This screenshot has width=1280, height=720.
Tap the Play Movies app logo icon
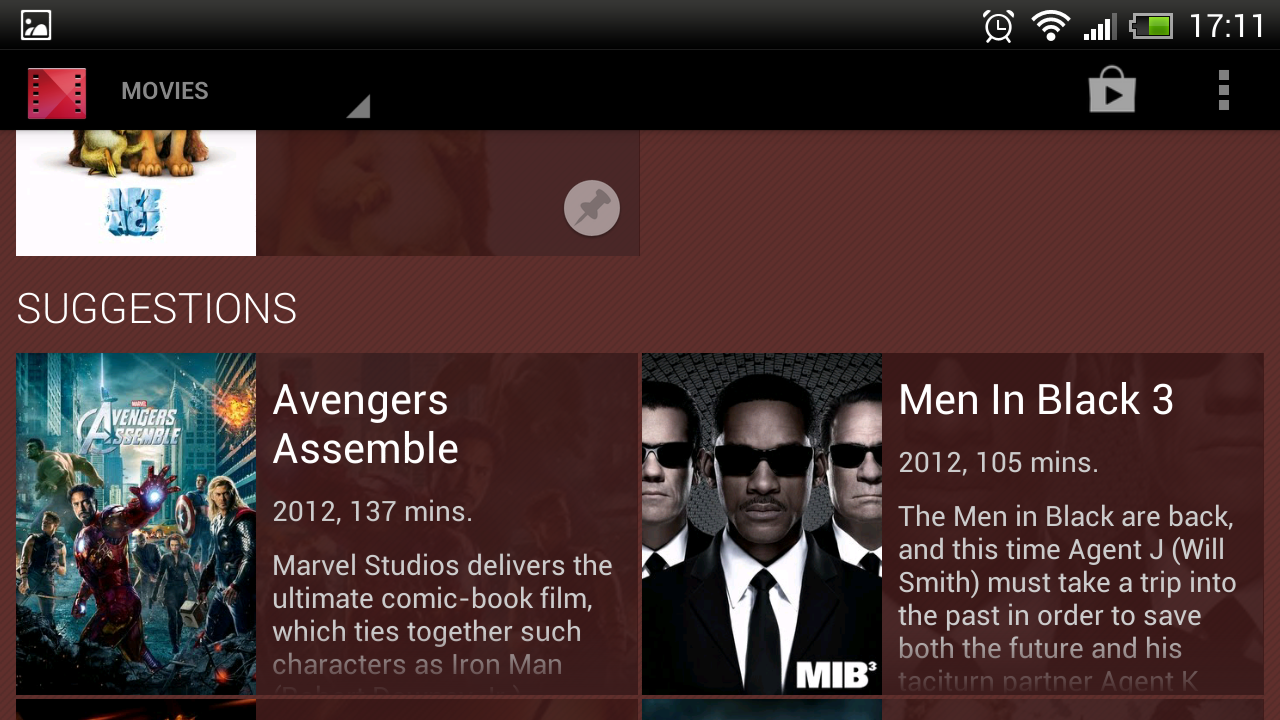pyautogui.click(x=57, y=92)
